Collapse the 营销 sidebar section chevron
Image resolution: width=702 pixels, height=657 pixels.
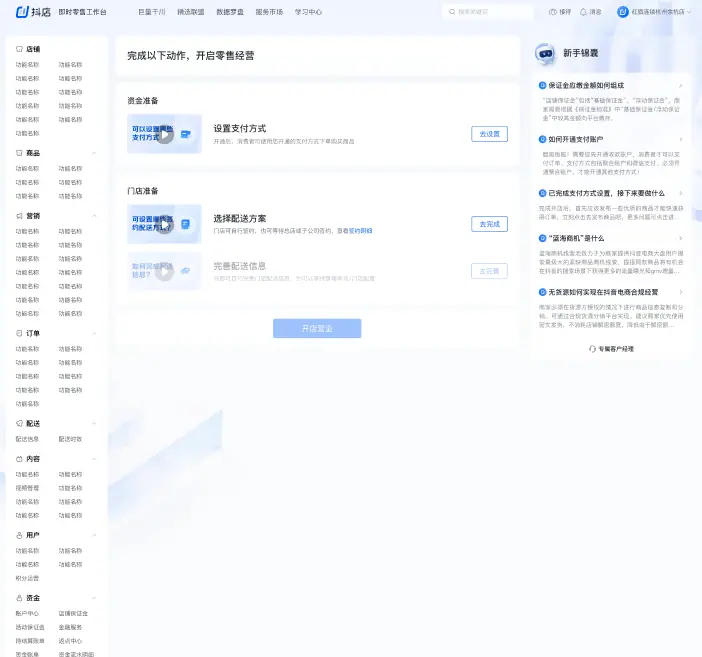94,216
